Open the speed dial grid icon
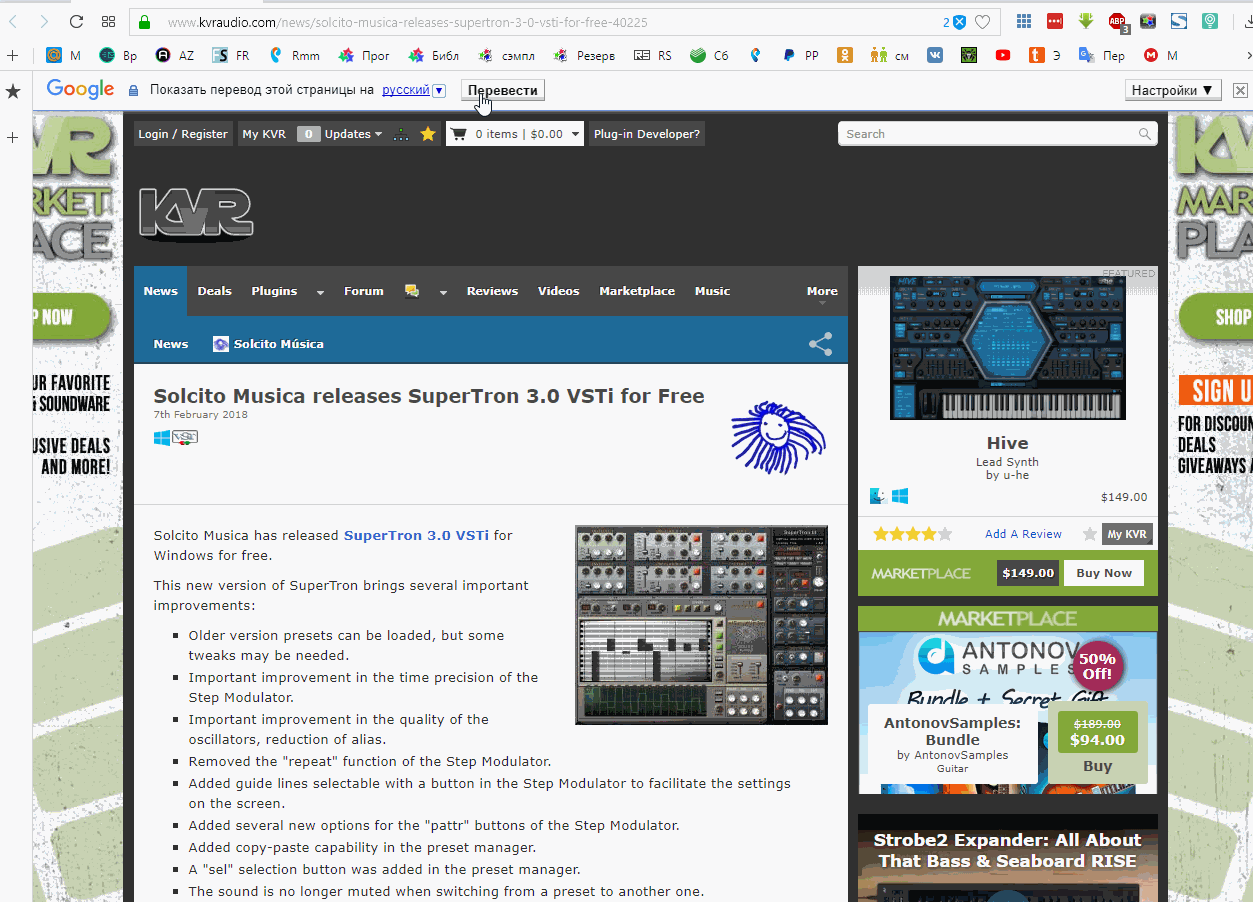 coord(109,22)
